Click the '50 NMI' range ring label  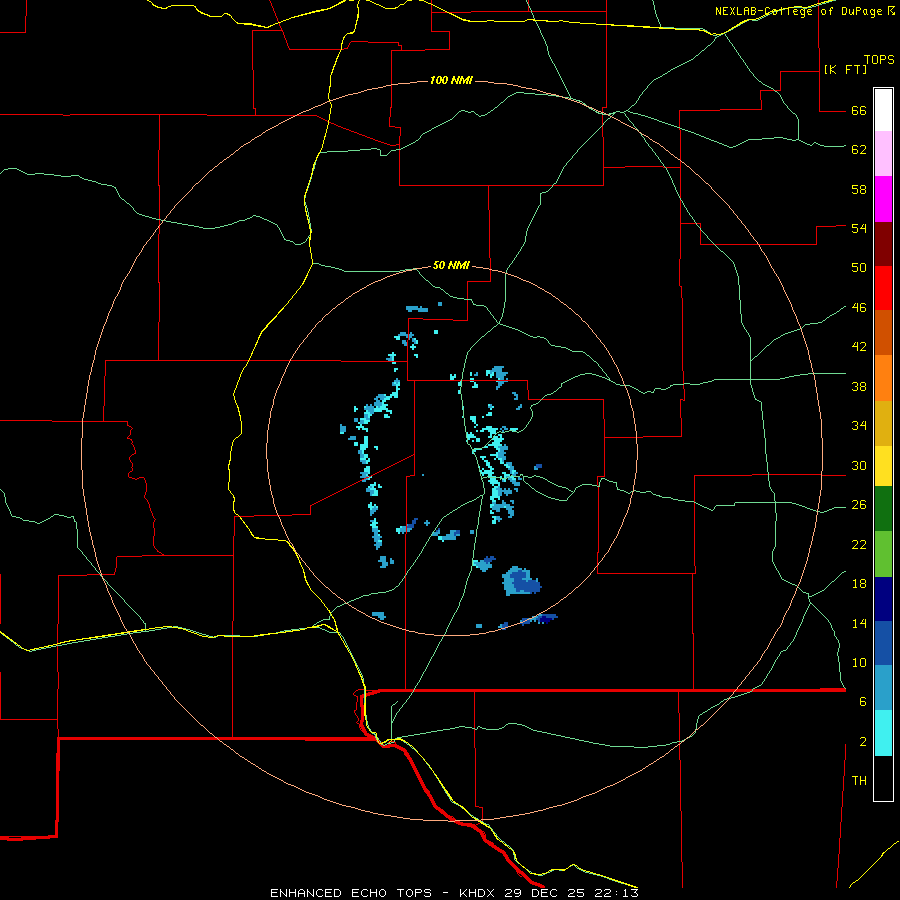(x=451, y=265)
